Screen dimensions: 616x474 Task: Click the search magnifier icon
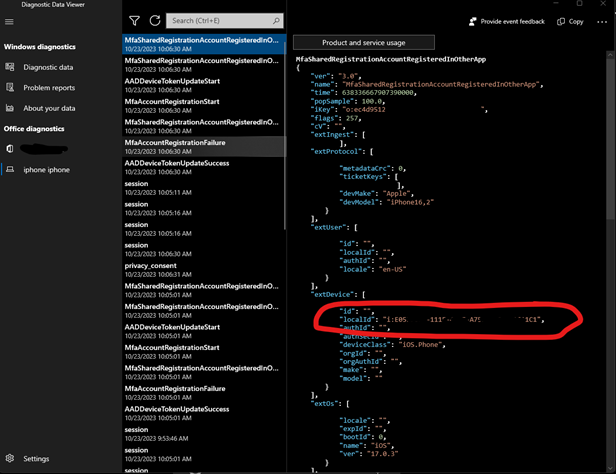276,21
